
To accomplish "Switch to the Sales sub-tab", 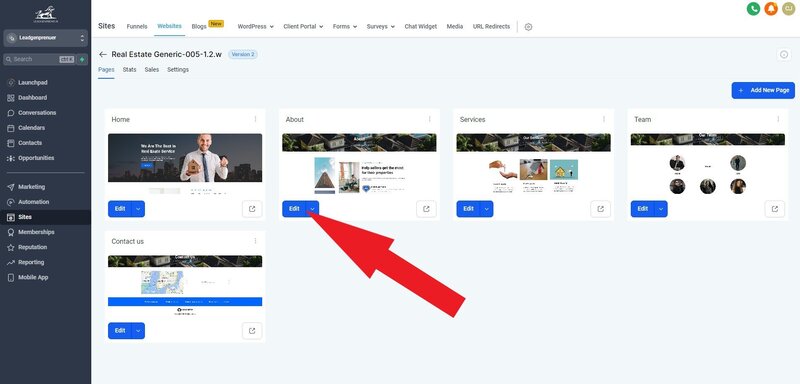I will pyautogui.click(x=152, y=70).
